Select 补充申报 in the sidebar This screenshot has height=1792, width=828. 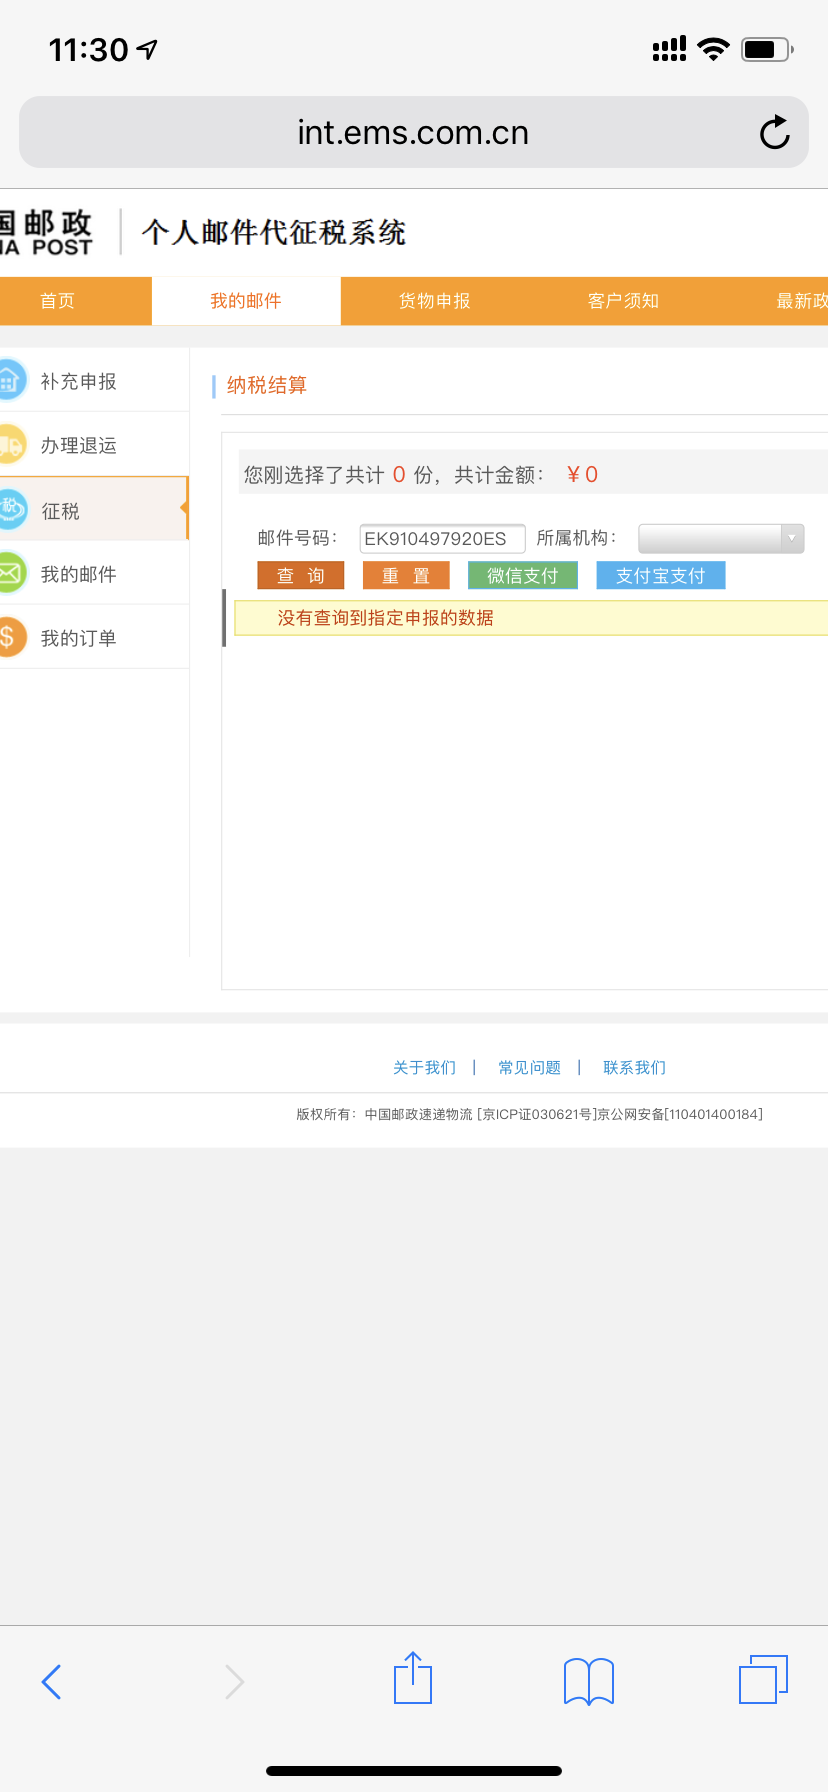pyautogui.click(x=94, y=381)
